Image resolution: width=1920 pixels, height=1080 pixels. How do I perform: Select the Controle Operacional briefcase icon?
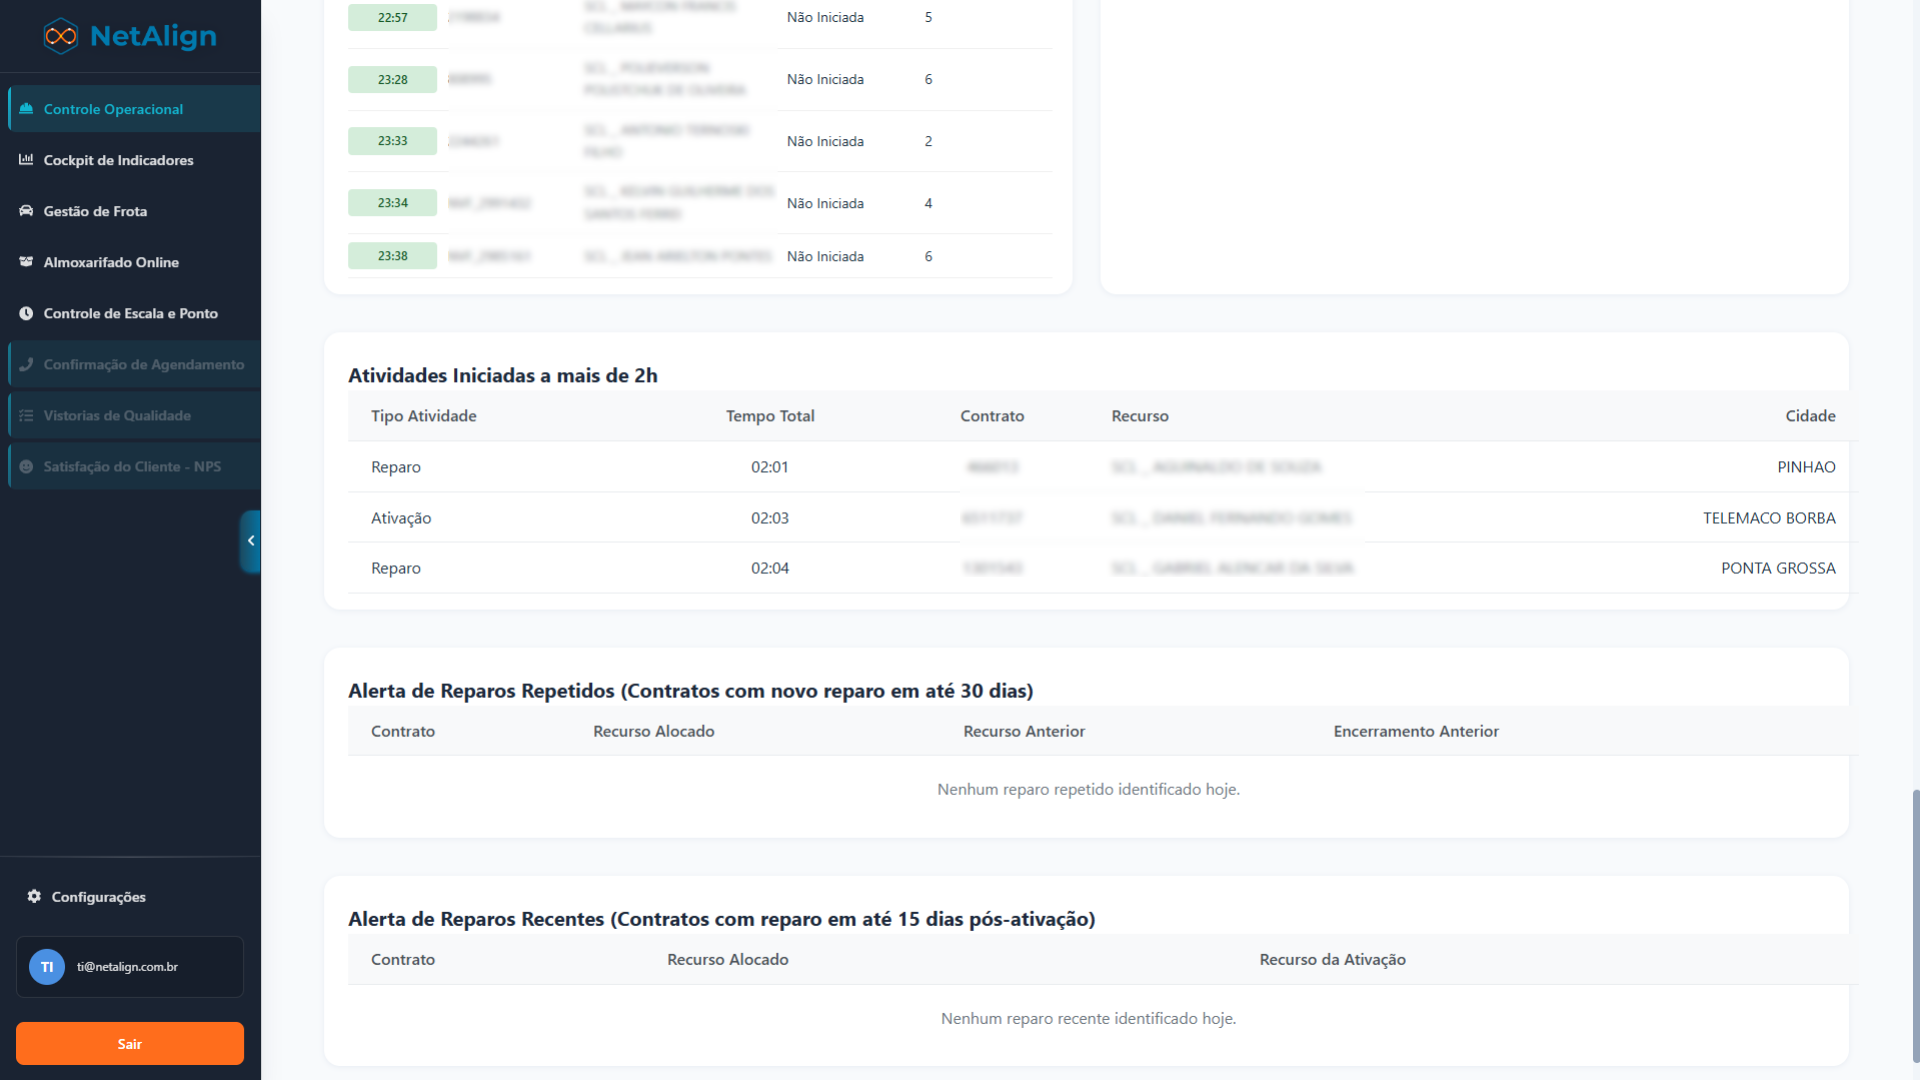26,109
